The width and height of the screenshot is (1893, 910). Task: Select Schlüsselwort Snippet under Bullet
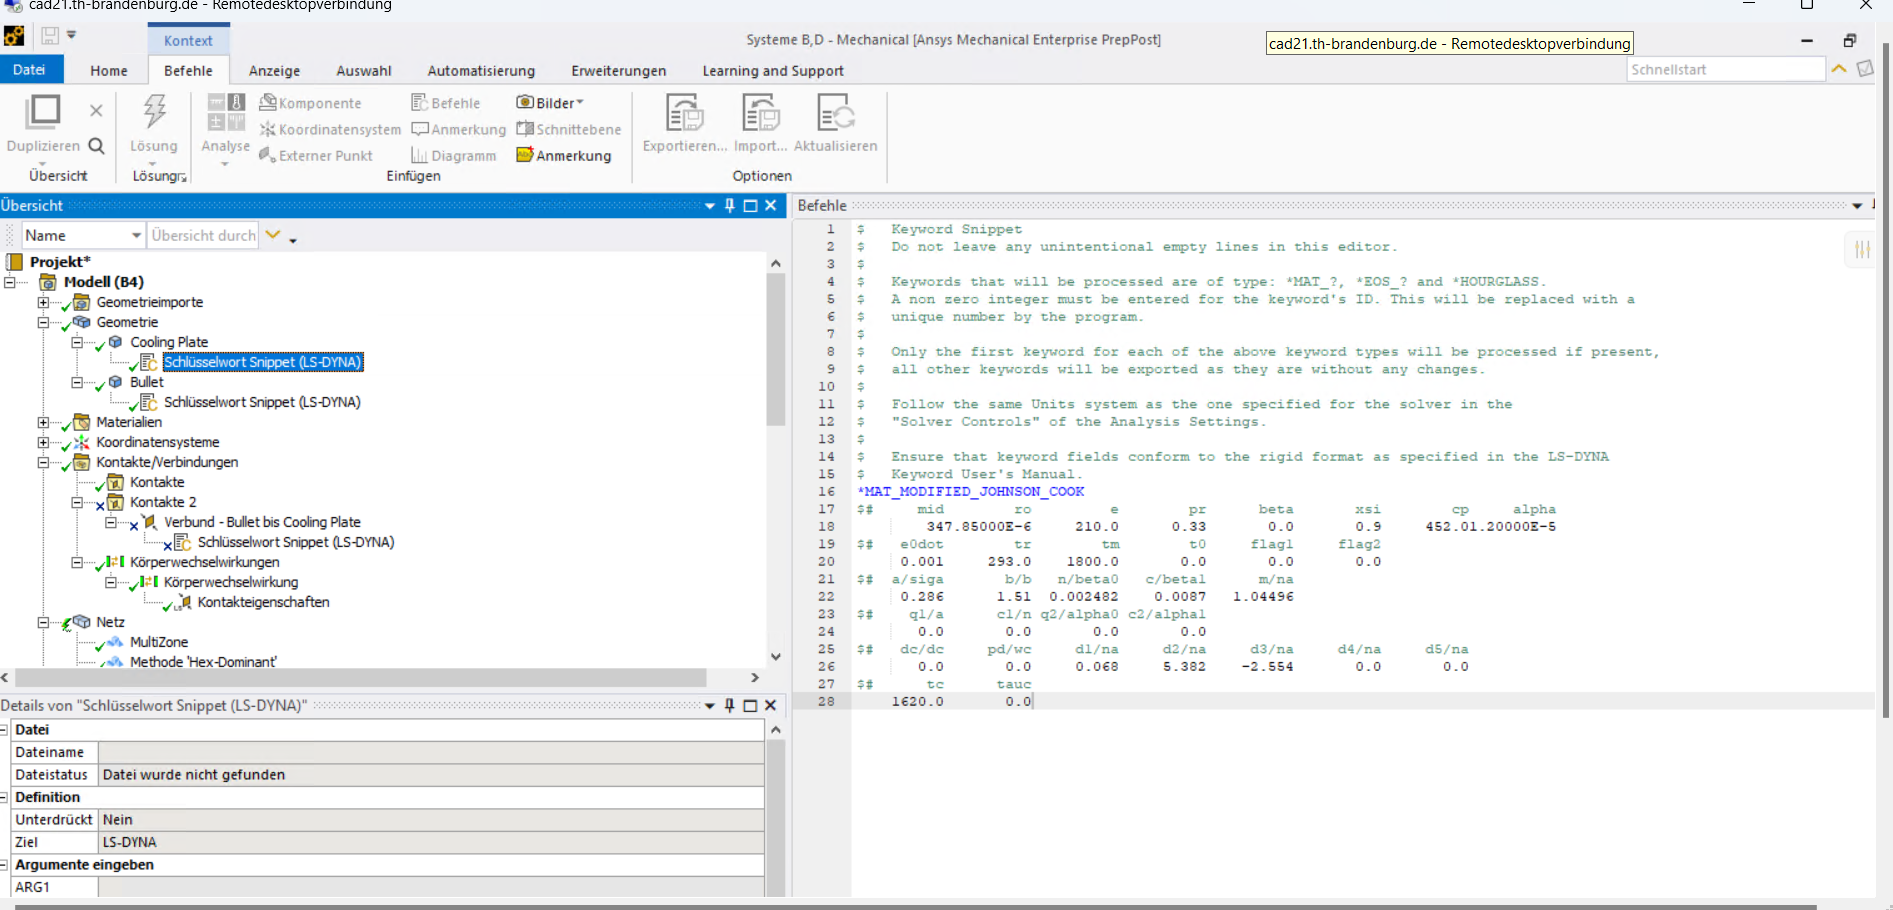[262, 402]
